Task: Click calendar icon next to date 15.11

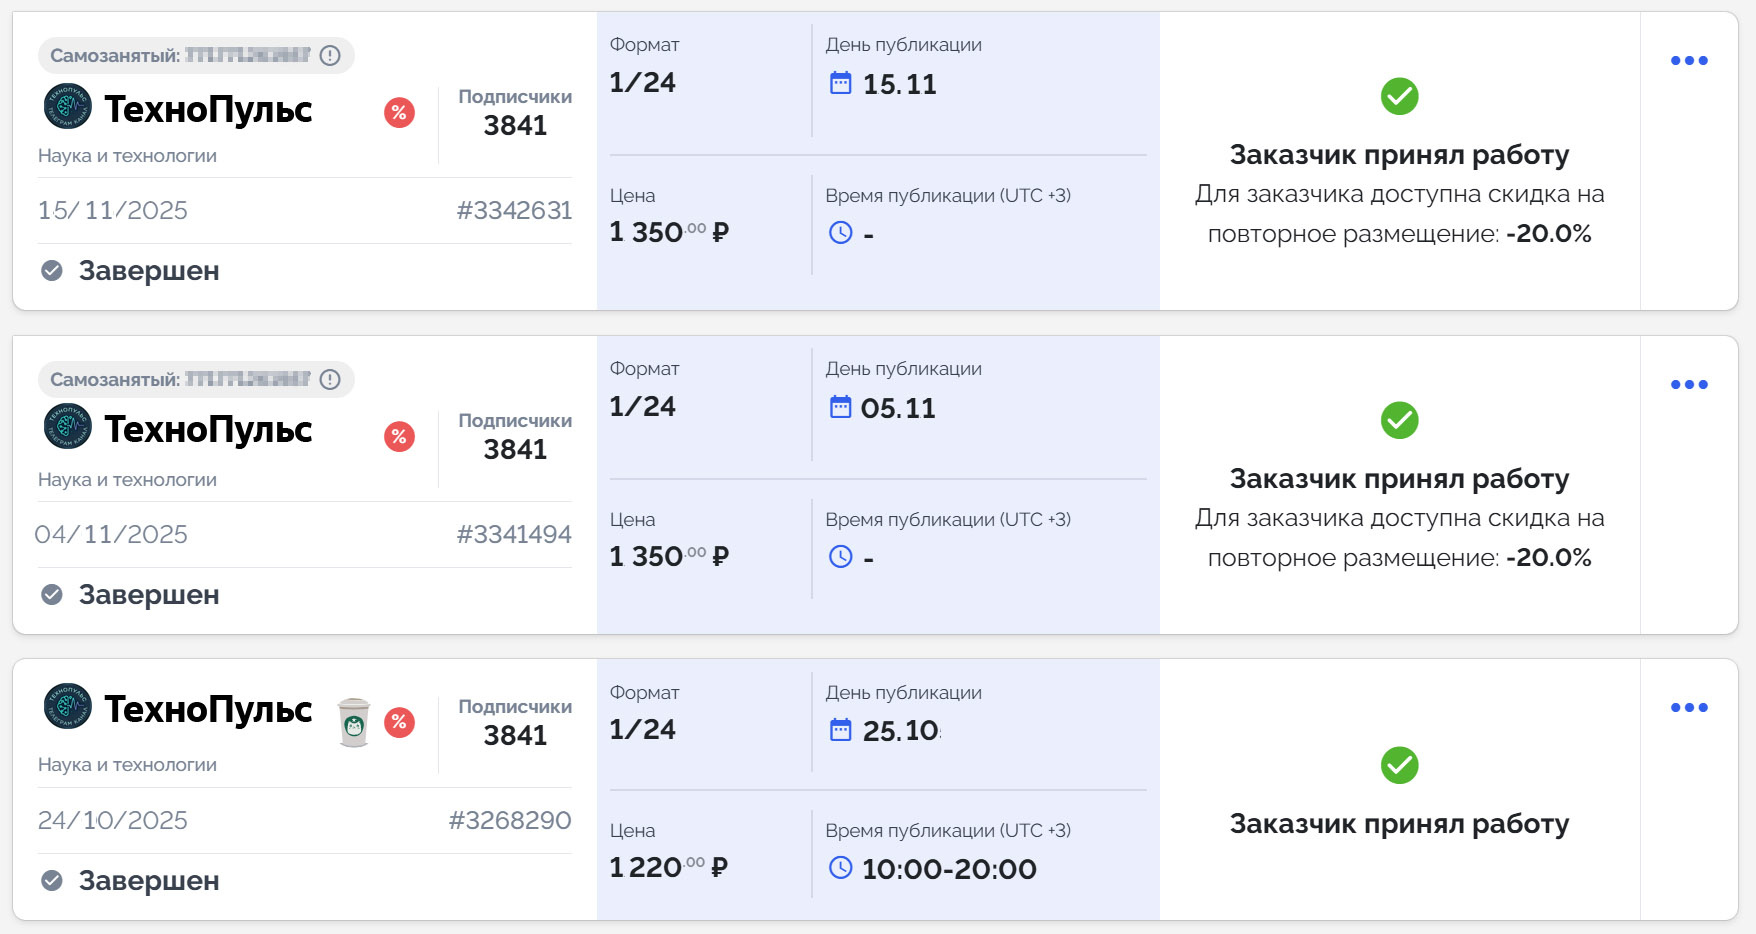Action: pos(841,83)
